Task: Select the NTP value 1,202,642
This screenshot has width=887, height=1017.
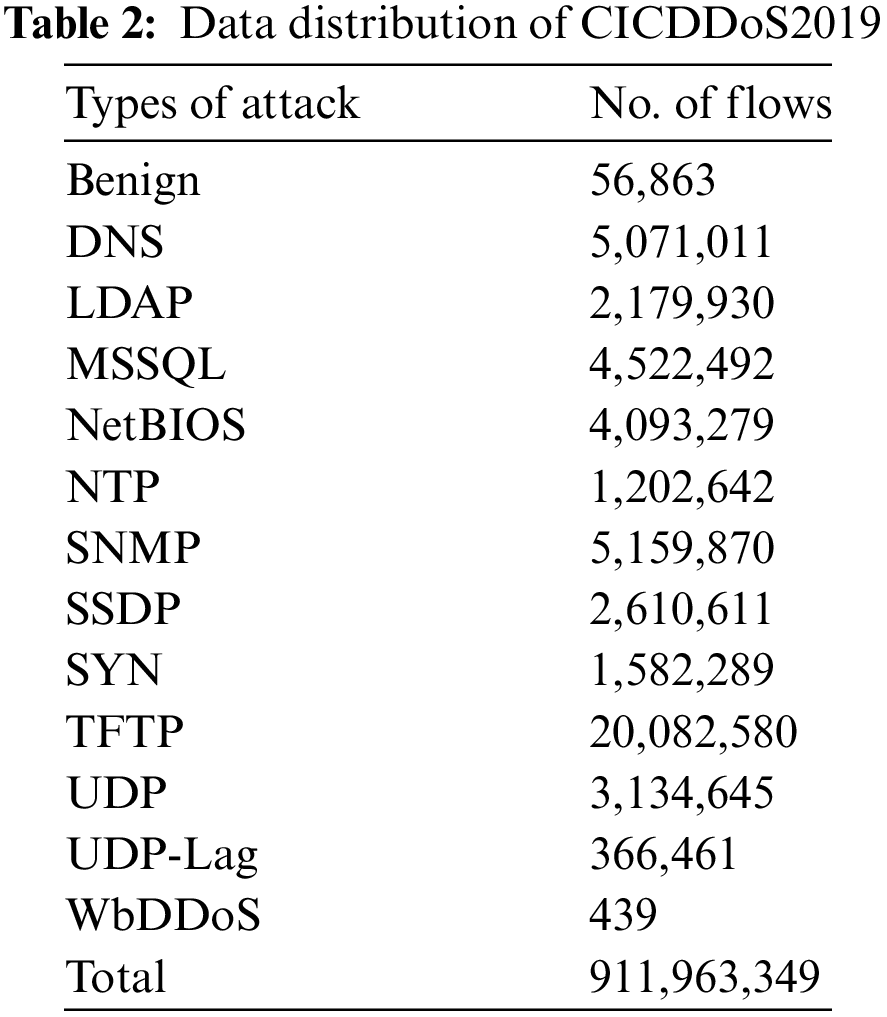Action: [x=682, y=487]
